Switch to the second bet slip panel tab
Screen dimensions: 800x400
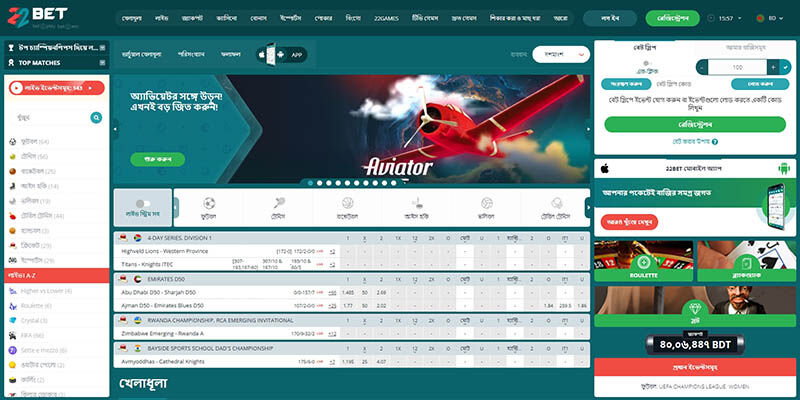[745, 47]
